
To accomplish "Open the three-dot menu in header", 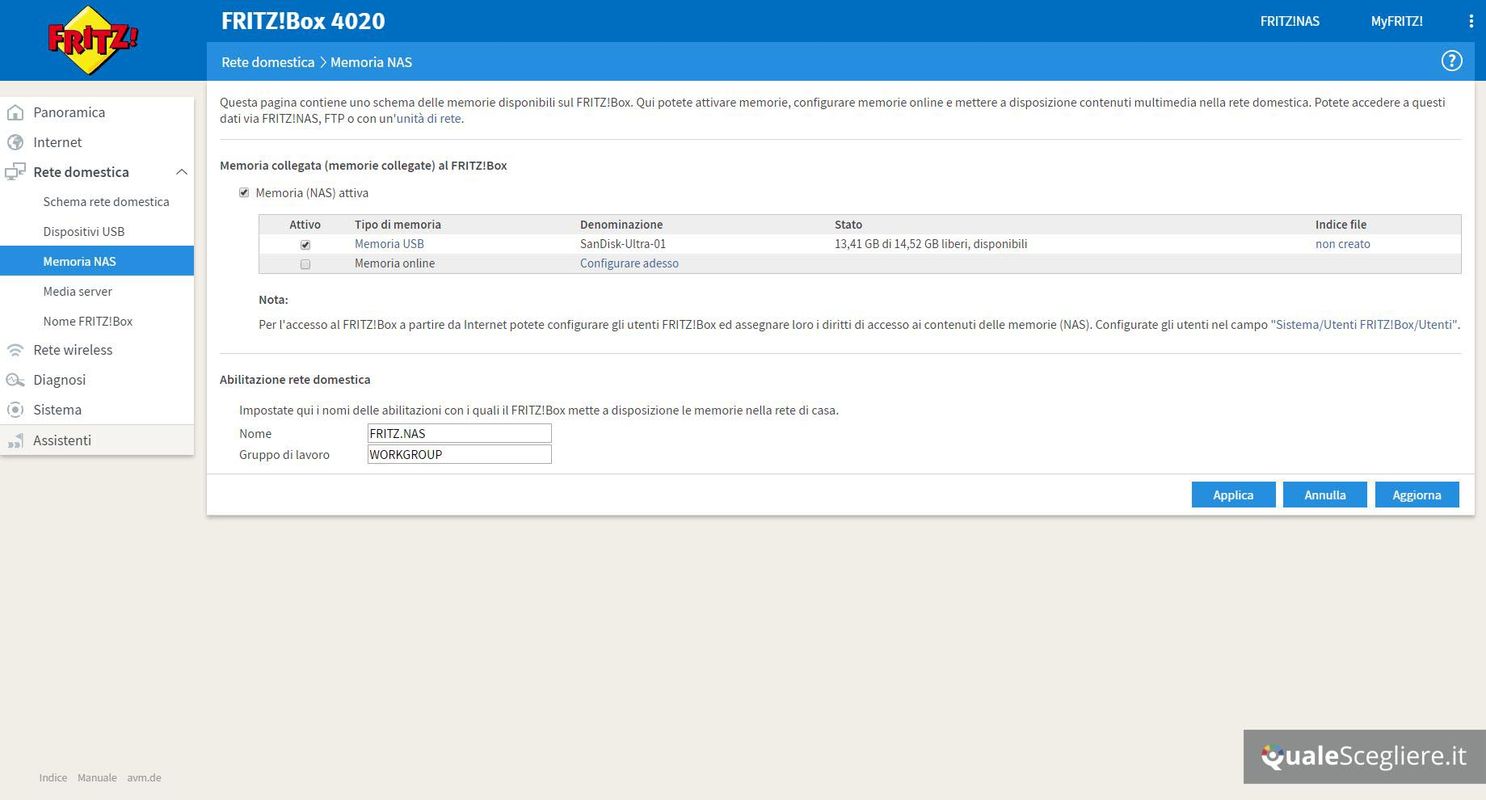I will pyautogui.click(x=1471, y=21).
